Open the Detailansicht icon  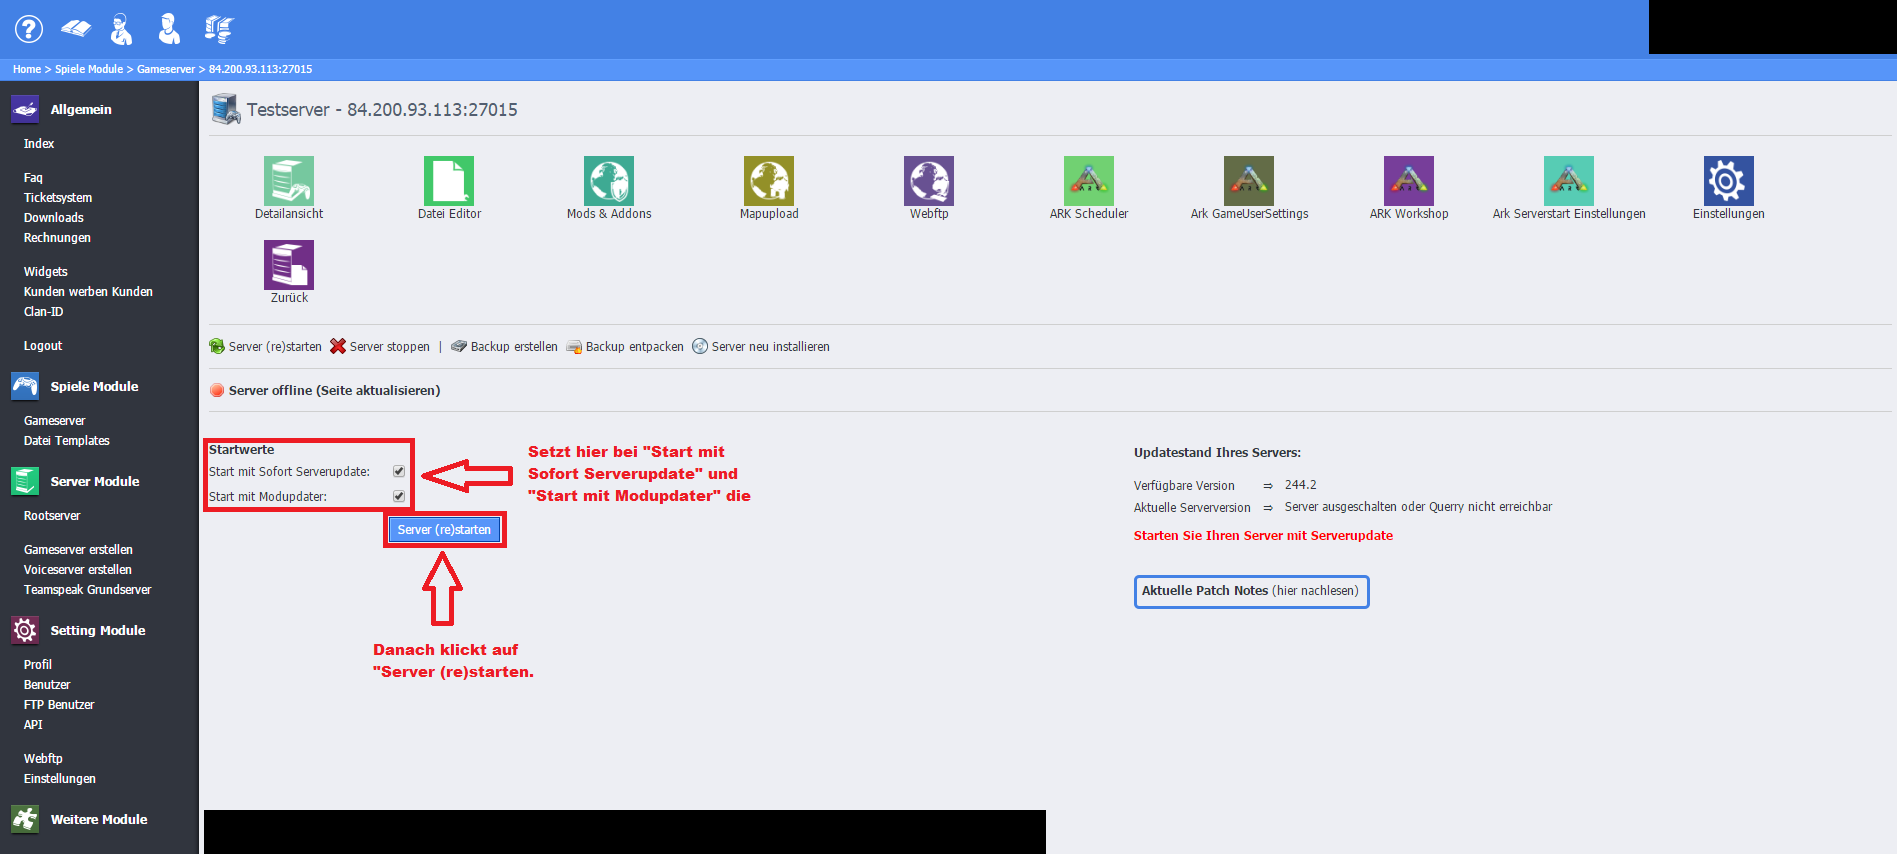289,181
